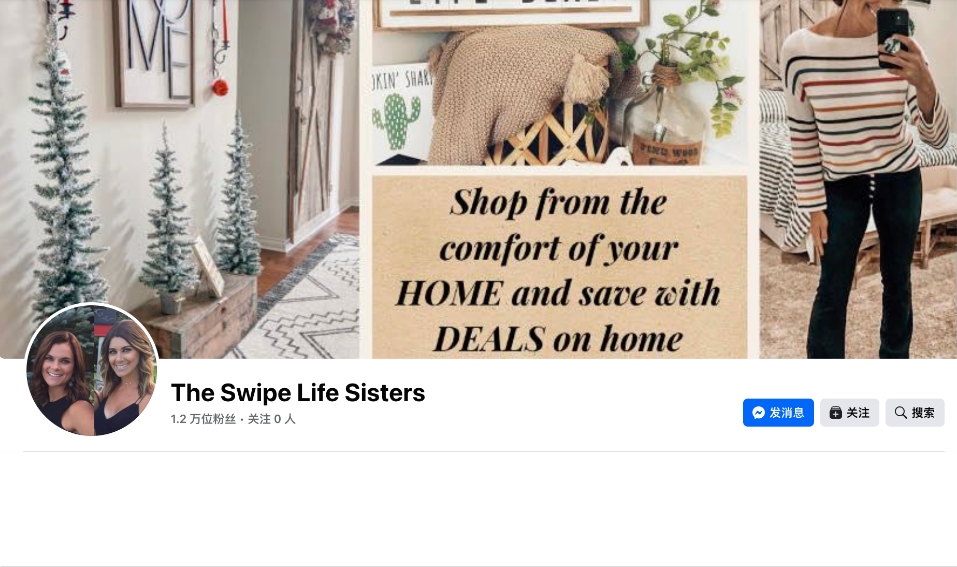This screenshot has height=567, width=957.
Task: Click the follow icon beside 关注
Action: (x=836, y=413)
